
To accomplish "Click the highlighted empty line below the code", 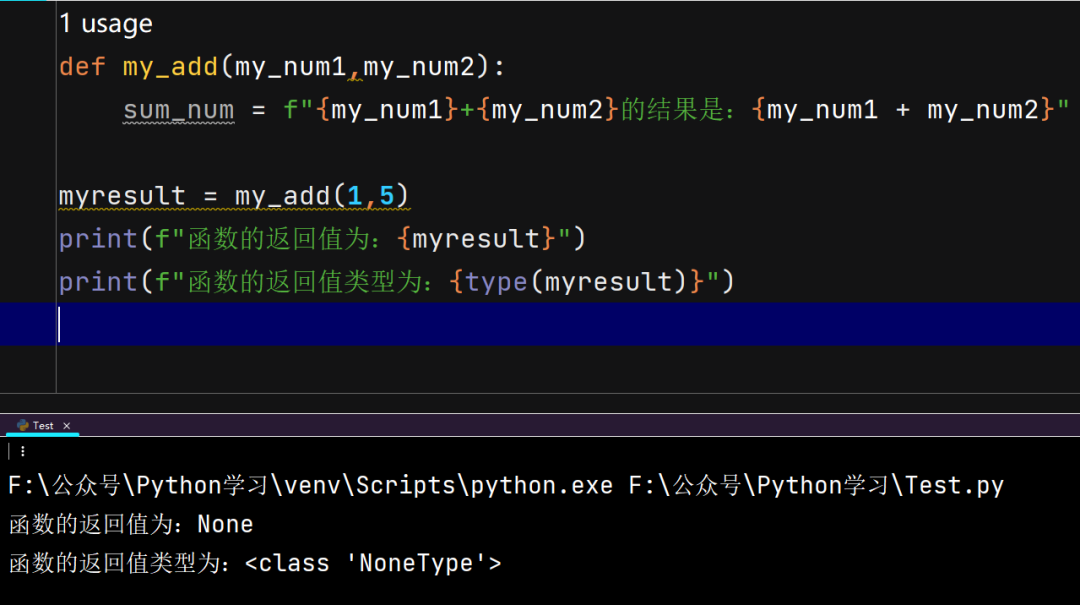I will [300, 324].
